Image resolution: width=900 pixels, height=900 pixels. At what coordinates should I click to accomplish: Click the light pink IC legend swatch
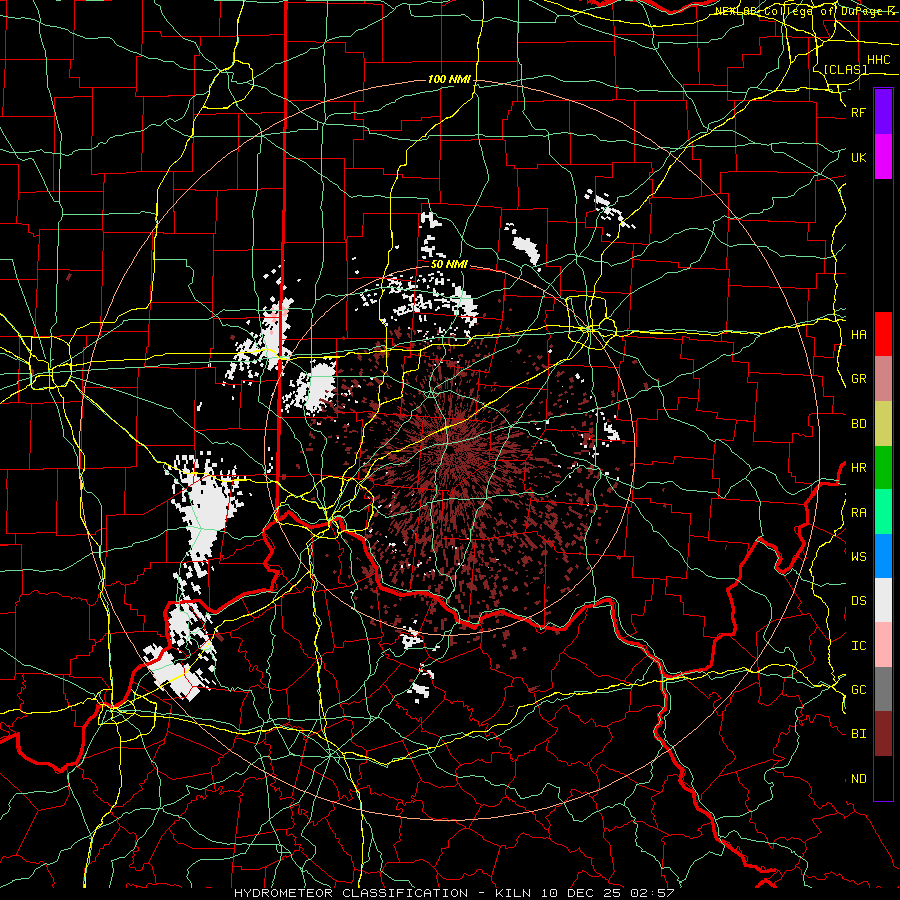pyautogui.click(x=883, y=645)
